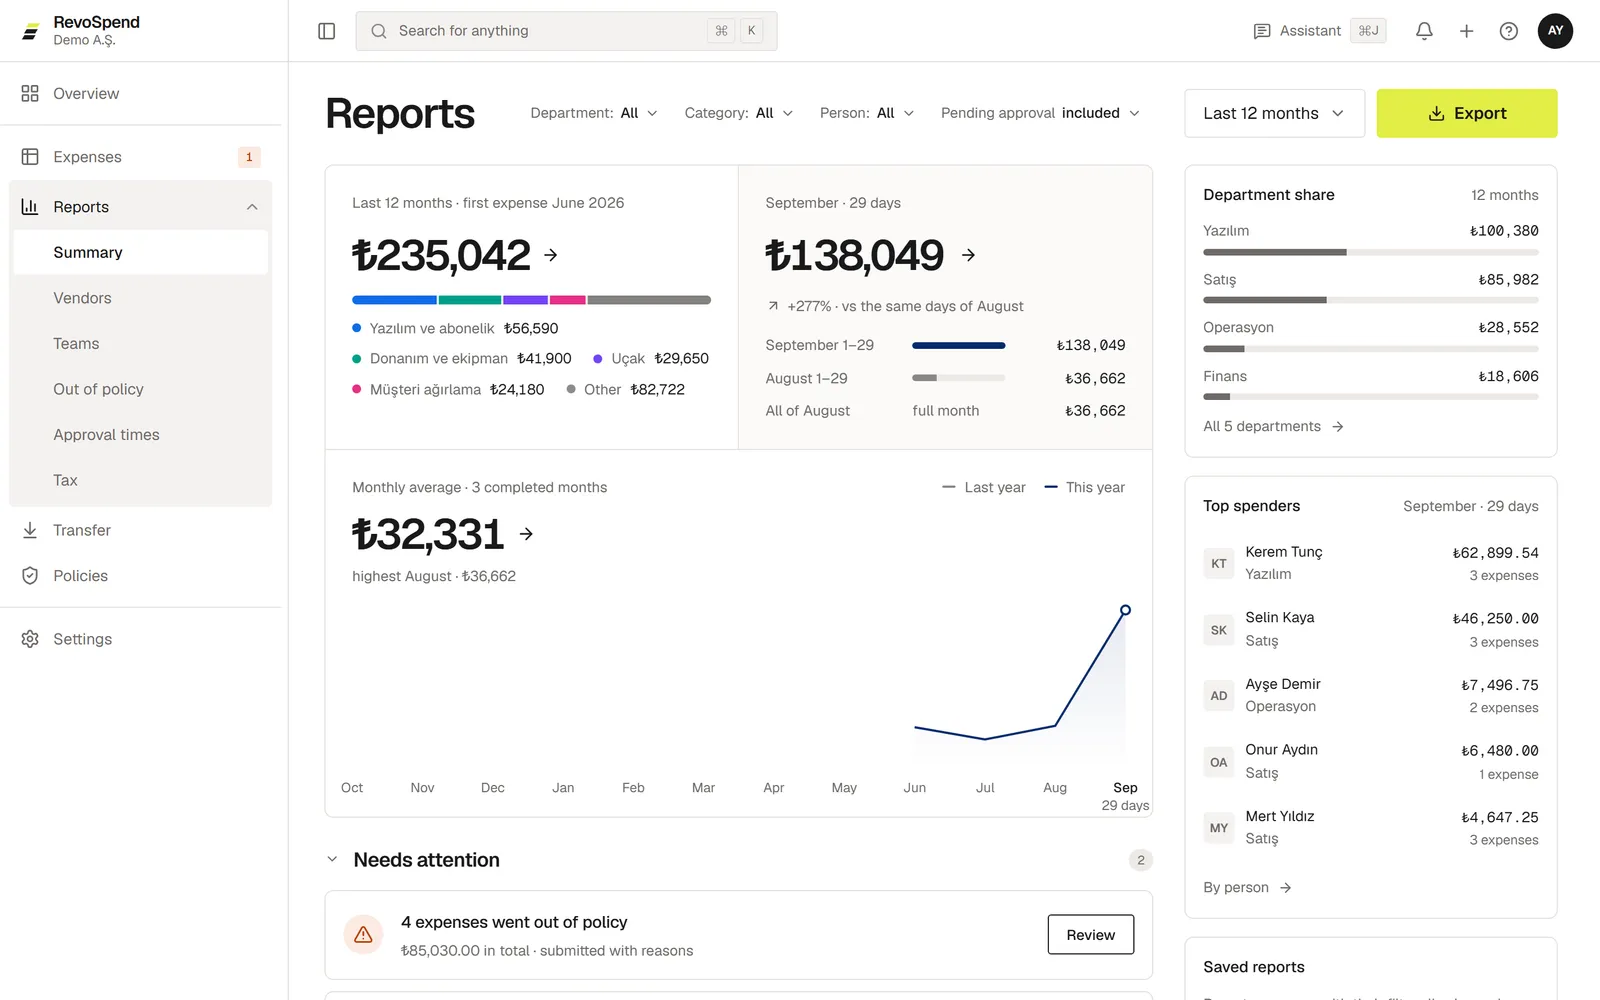Screen dimensions: 1600x1000
Task: Toggle the Last year chart legend
Action: coord(984,487)
